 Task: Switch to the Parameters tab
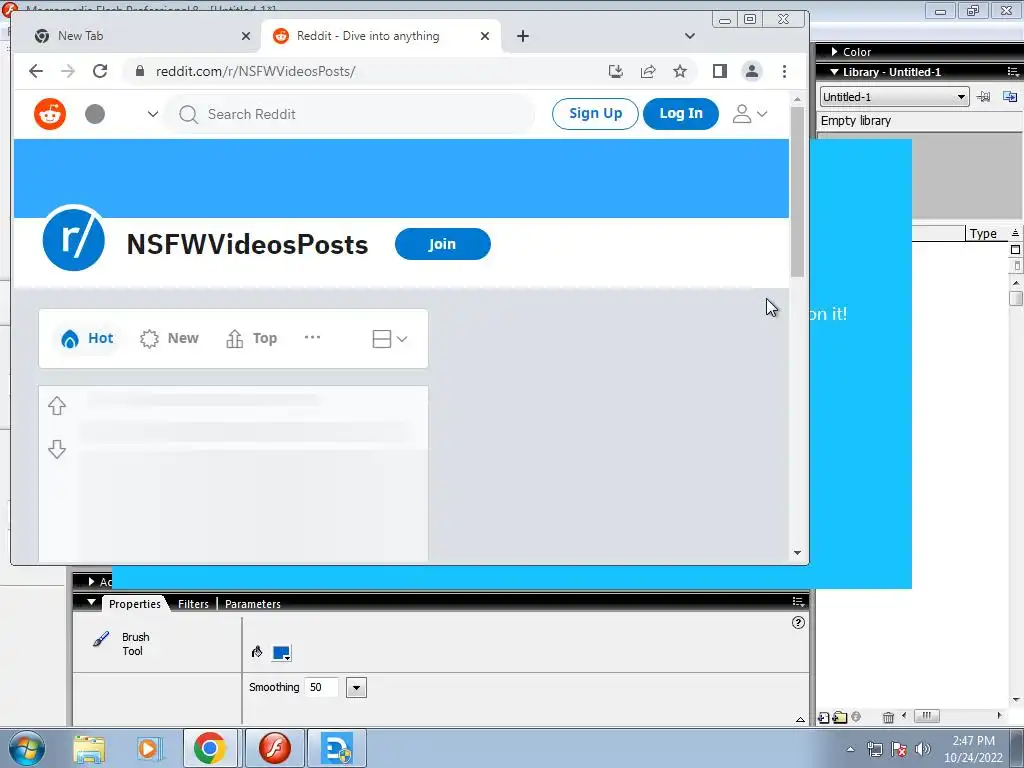click(253, 604)
